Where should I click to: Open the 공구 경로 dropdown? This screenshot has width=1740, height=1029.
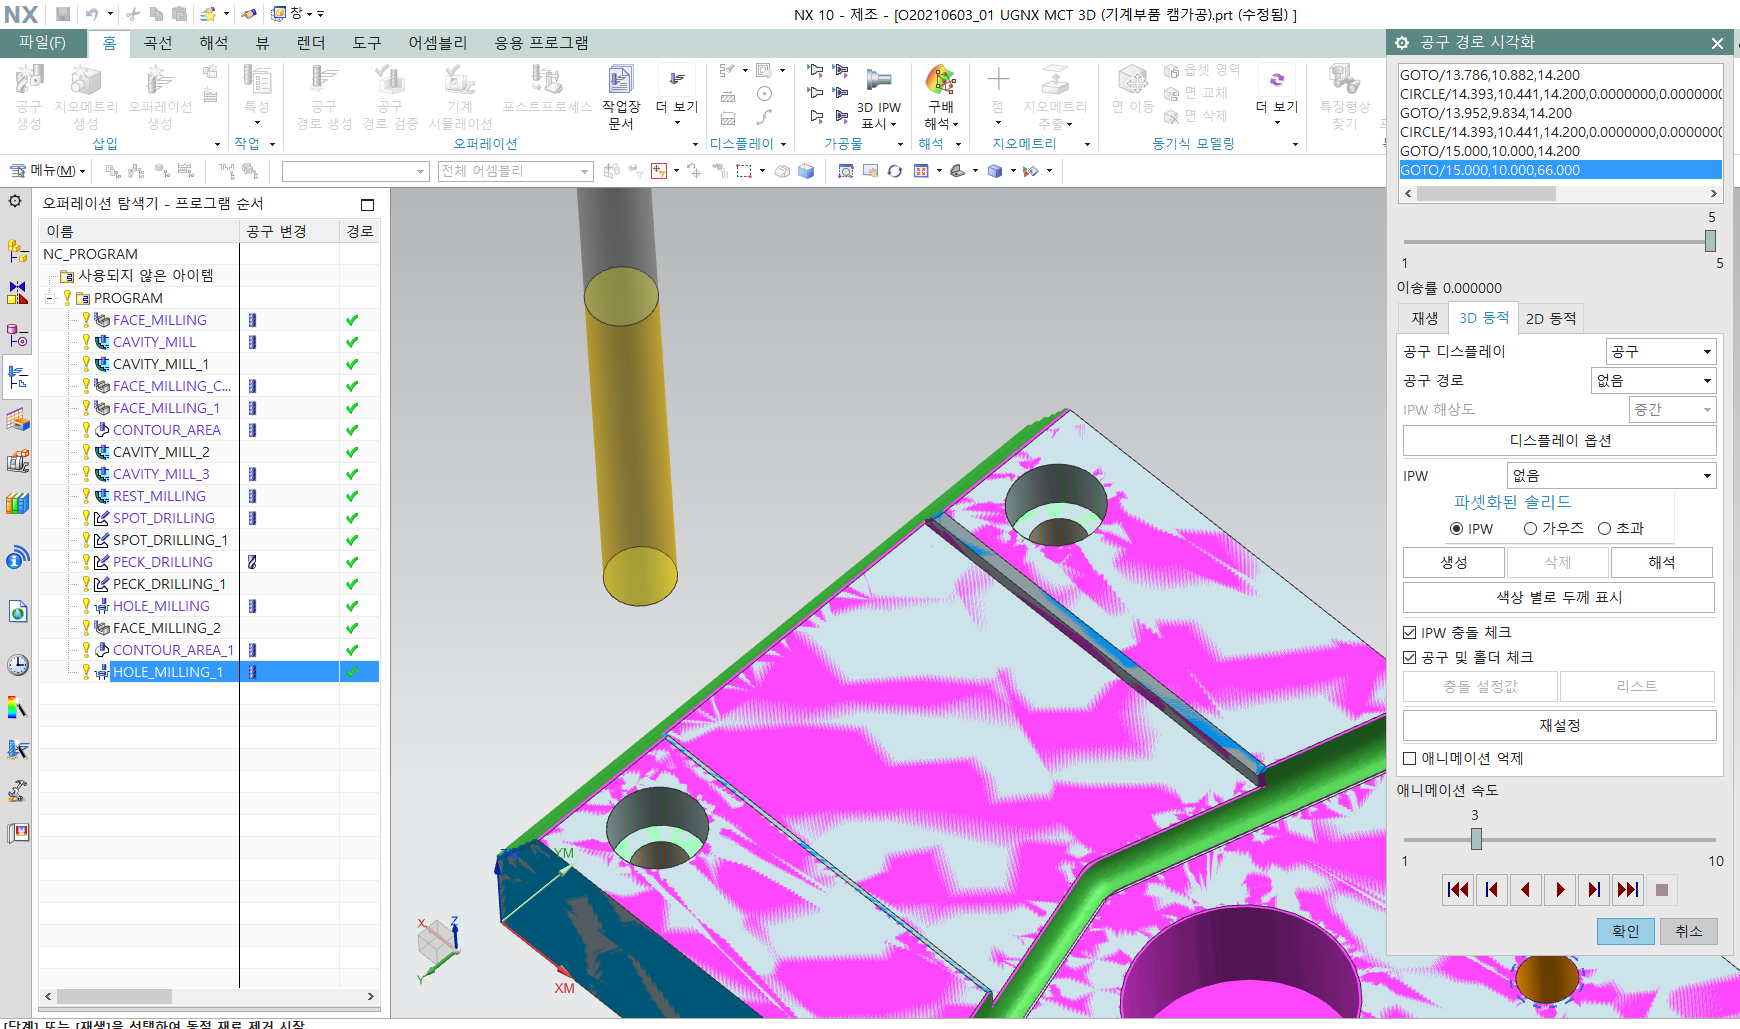click(x=1654, y=381)
